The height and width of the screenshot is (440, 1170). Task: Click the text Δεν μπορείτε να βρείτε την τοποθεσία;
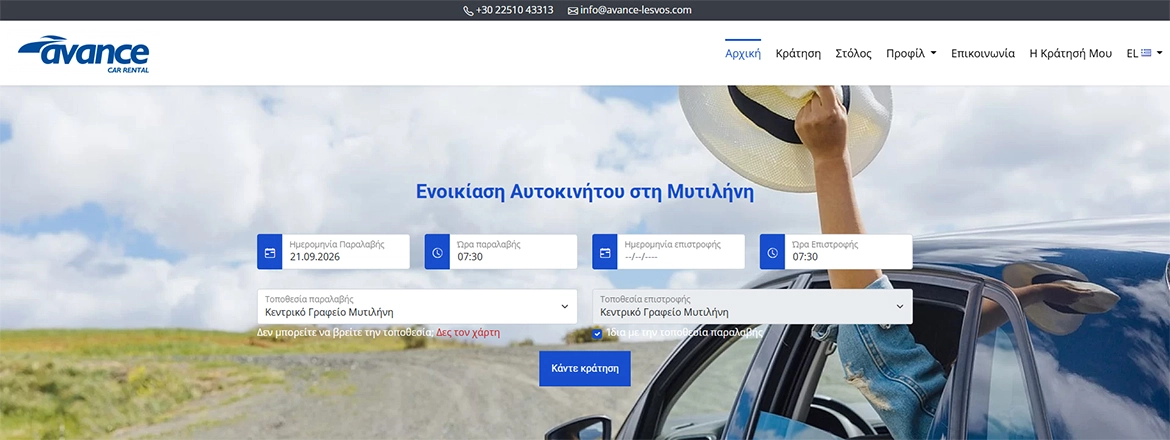345,333
